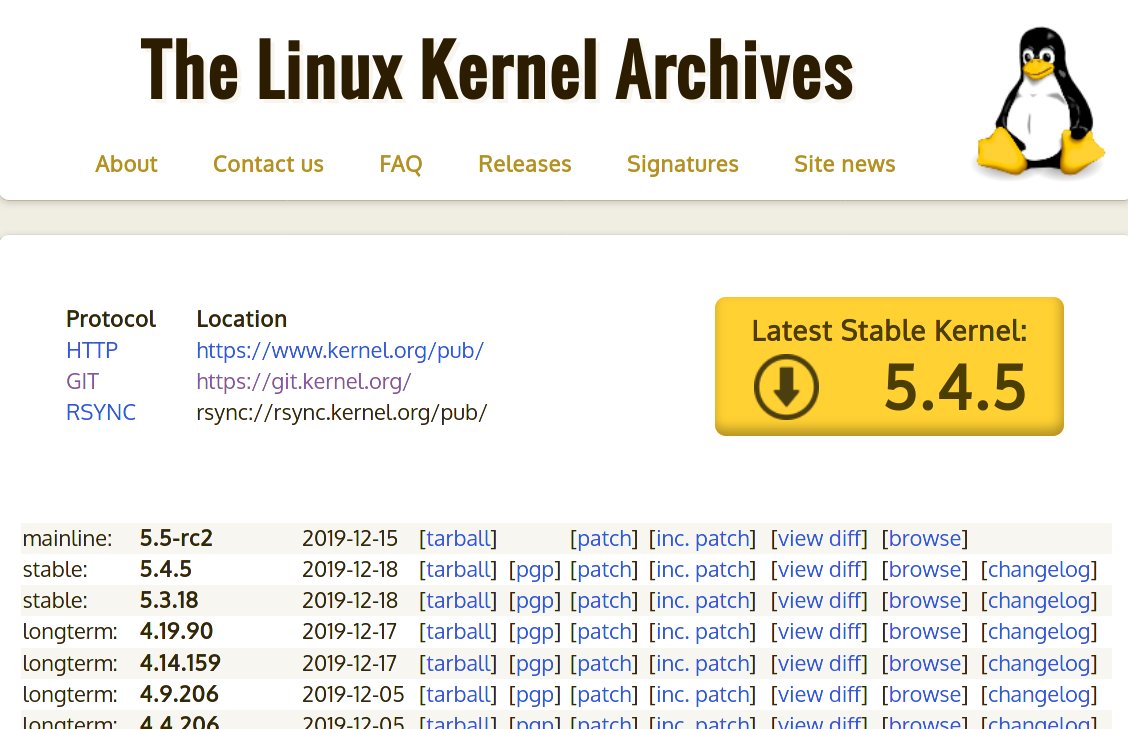
Task: Click the 2019-12-05 date in the 4.9.206 row
Action: click(x=353, y=694)
